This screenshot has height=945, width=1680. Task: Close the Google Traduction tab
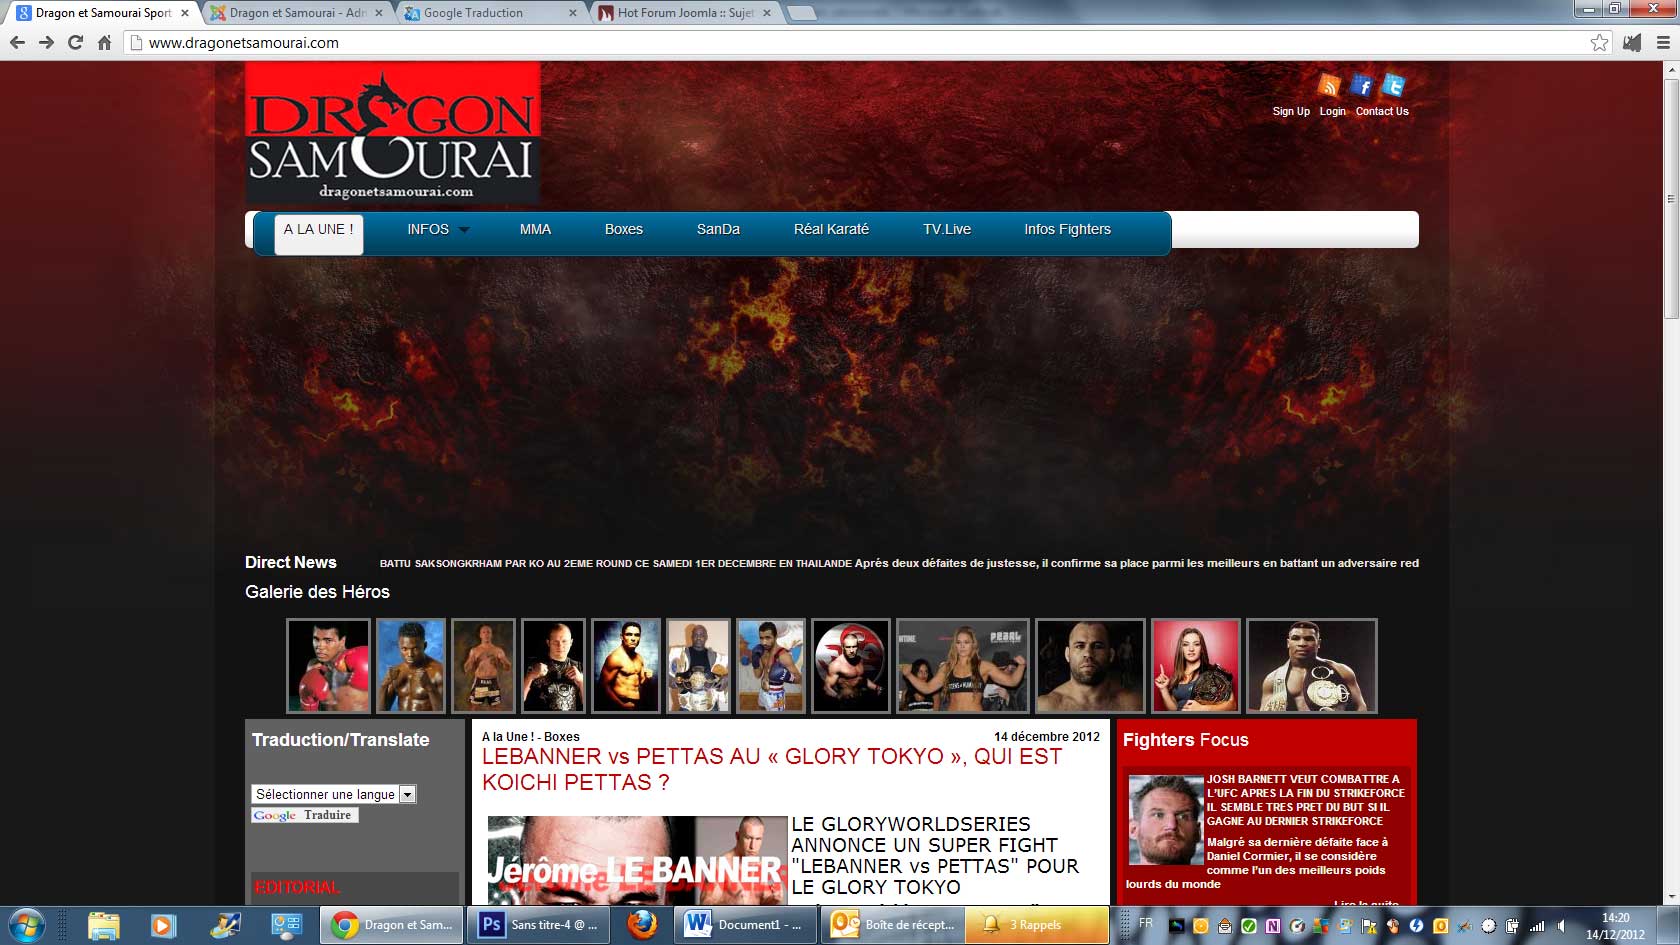[573, 13]
